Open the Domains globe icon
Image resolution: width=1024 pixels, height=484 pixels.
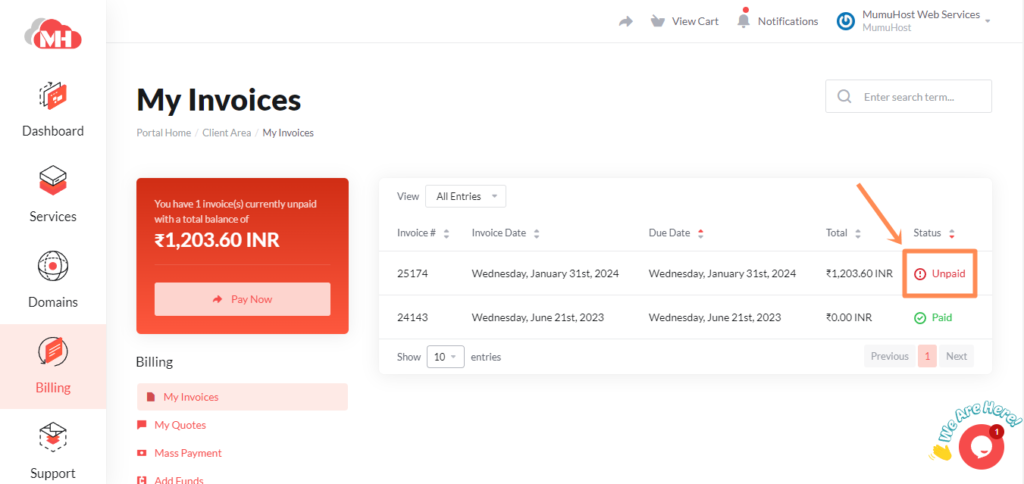coord(53,267)
